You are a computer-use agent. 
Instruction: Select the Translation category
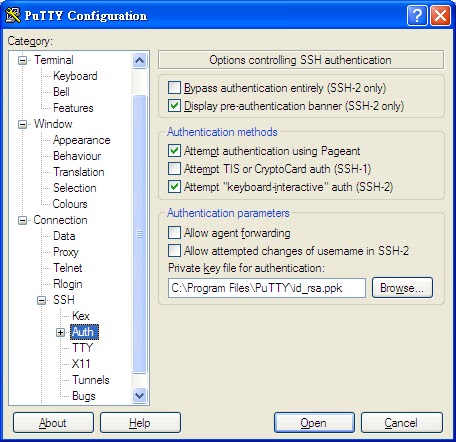79,172
